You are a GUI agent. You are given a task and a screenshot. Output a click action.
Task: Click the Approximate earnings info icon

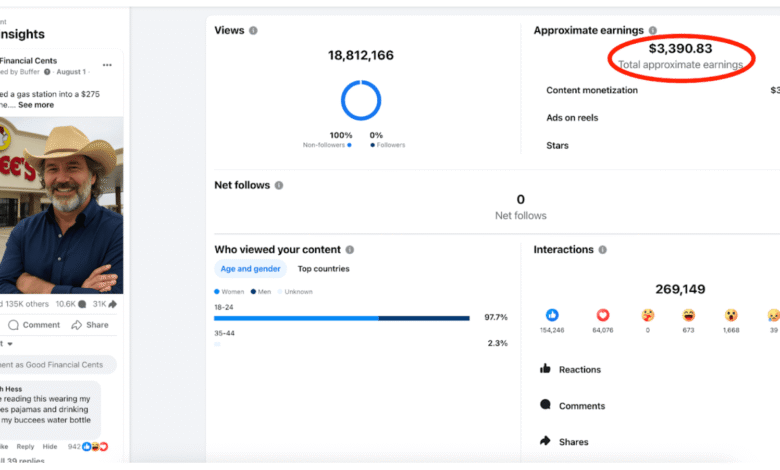tap(653, 31)
